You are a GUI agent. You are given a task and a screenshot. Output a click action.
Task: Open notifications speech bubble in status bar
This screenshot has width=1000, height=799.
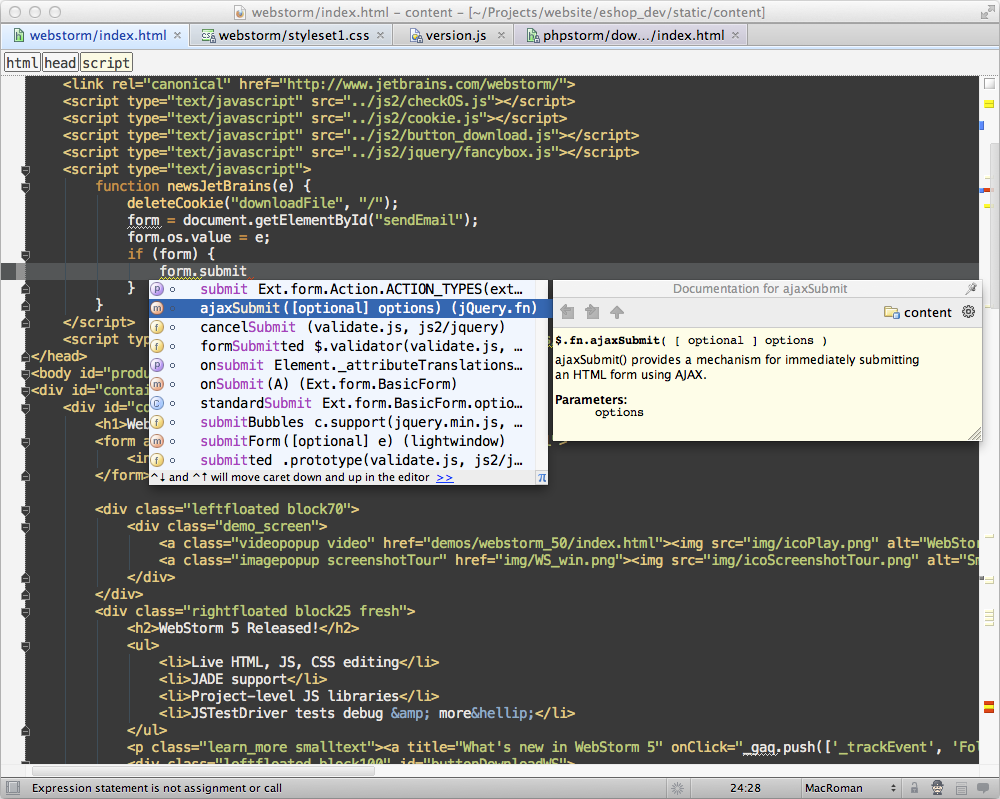(x=983, y=788)
